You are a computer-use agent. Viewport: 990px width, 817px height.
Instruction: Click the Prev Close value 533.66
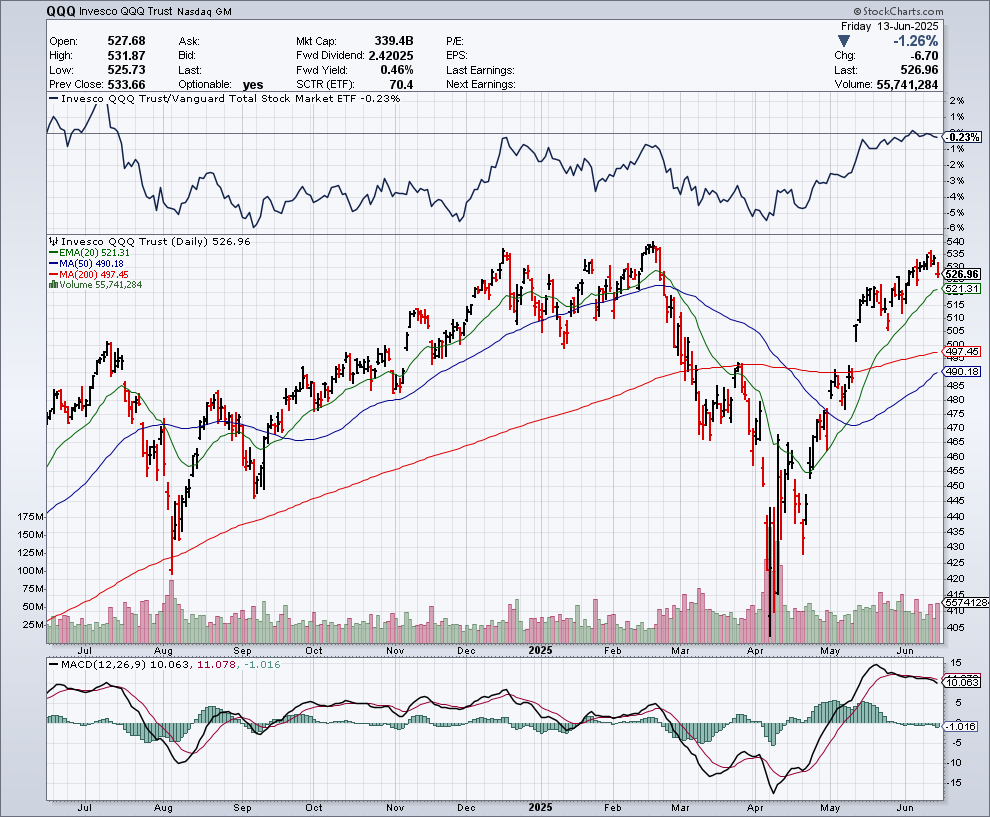126,85
